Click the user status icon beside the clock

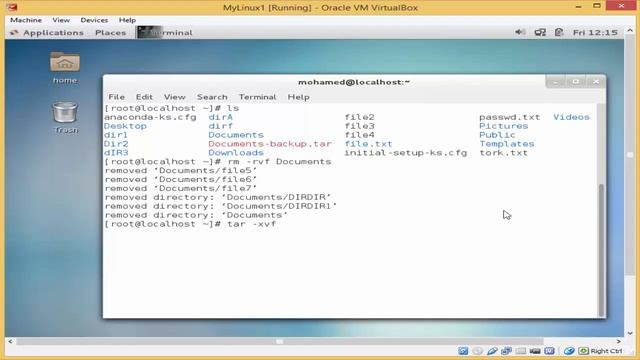point(559,32)
